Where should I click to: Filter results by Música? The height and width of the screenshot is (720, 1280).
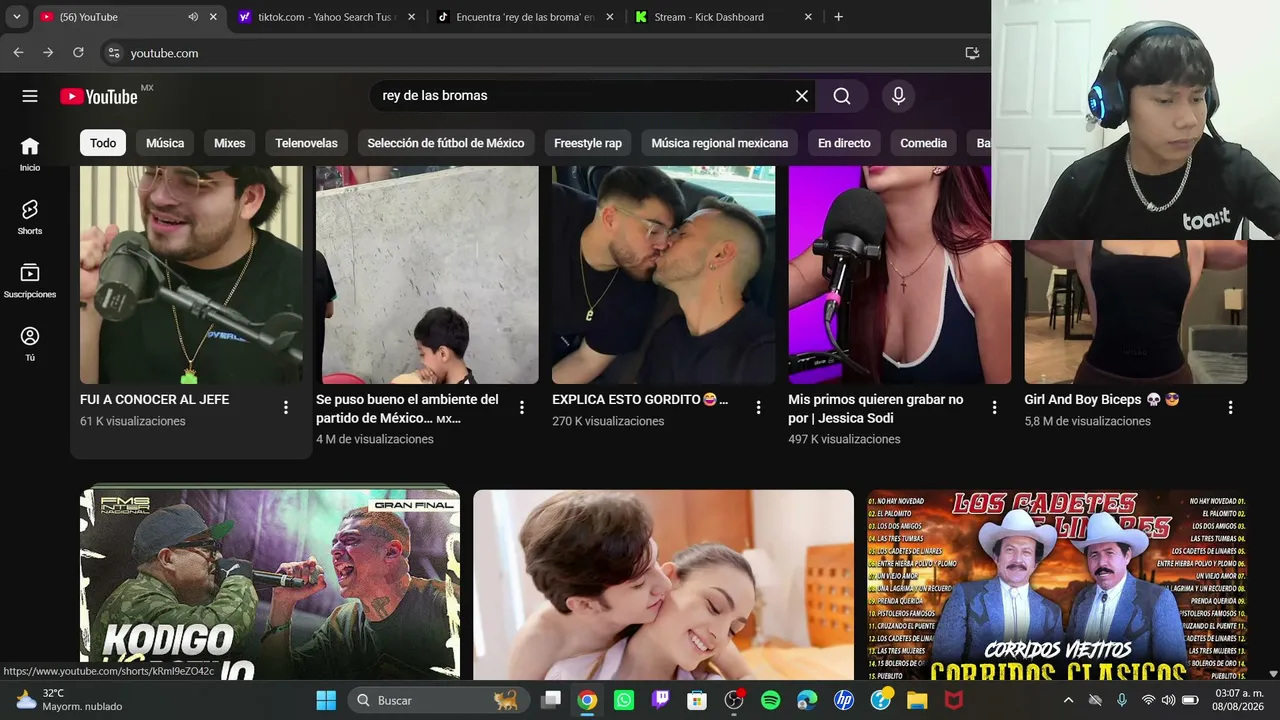click(x=165, y=143)
